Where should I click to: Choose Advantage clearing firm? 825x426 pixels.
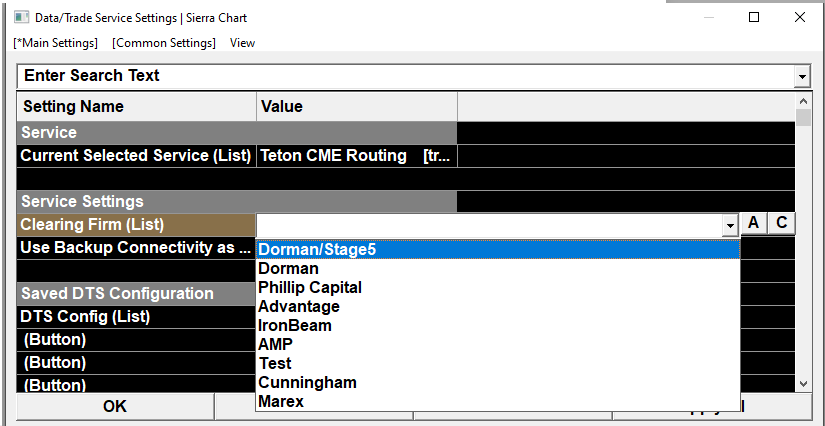[x=498, y=306]
